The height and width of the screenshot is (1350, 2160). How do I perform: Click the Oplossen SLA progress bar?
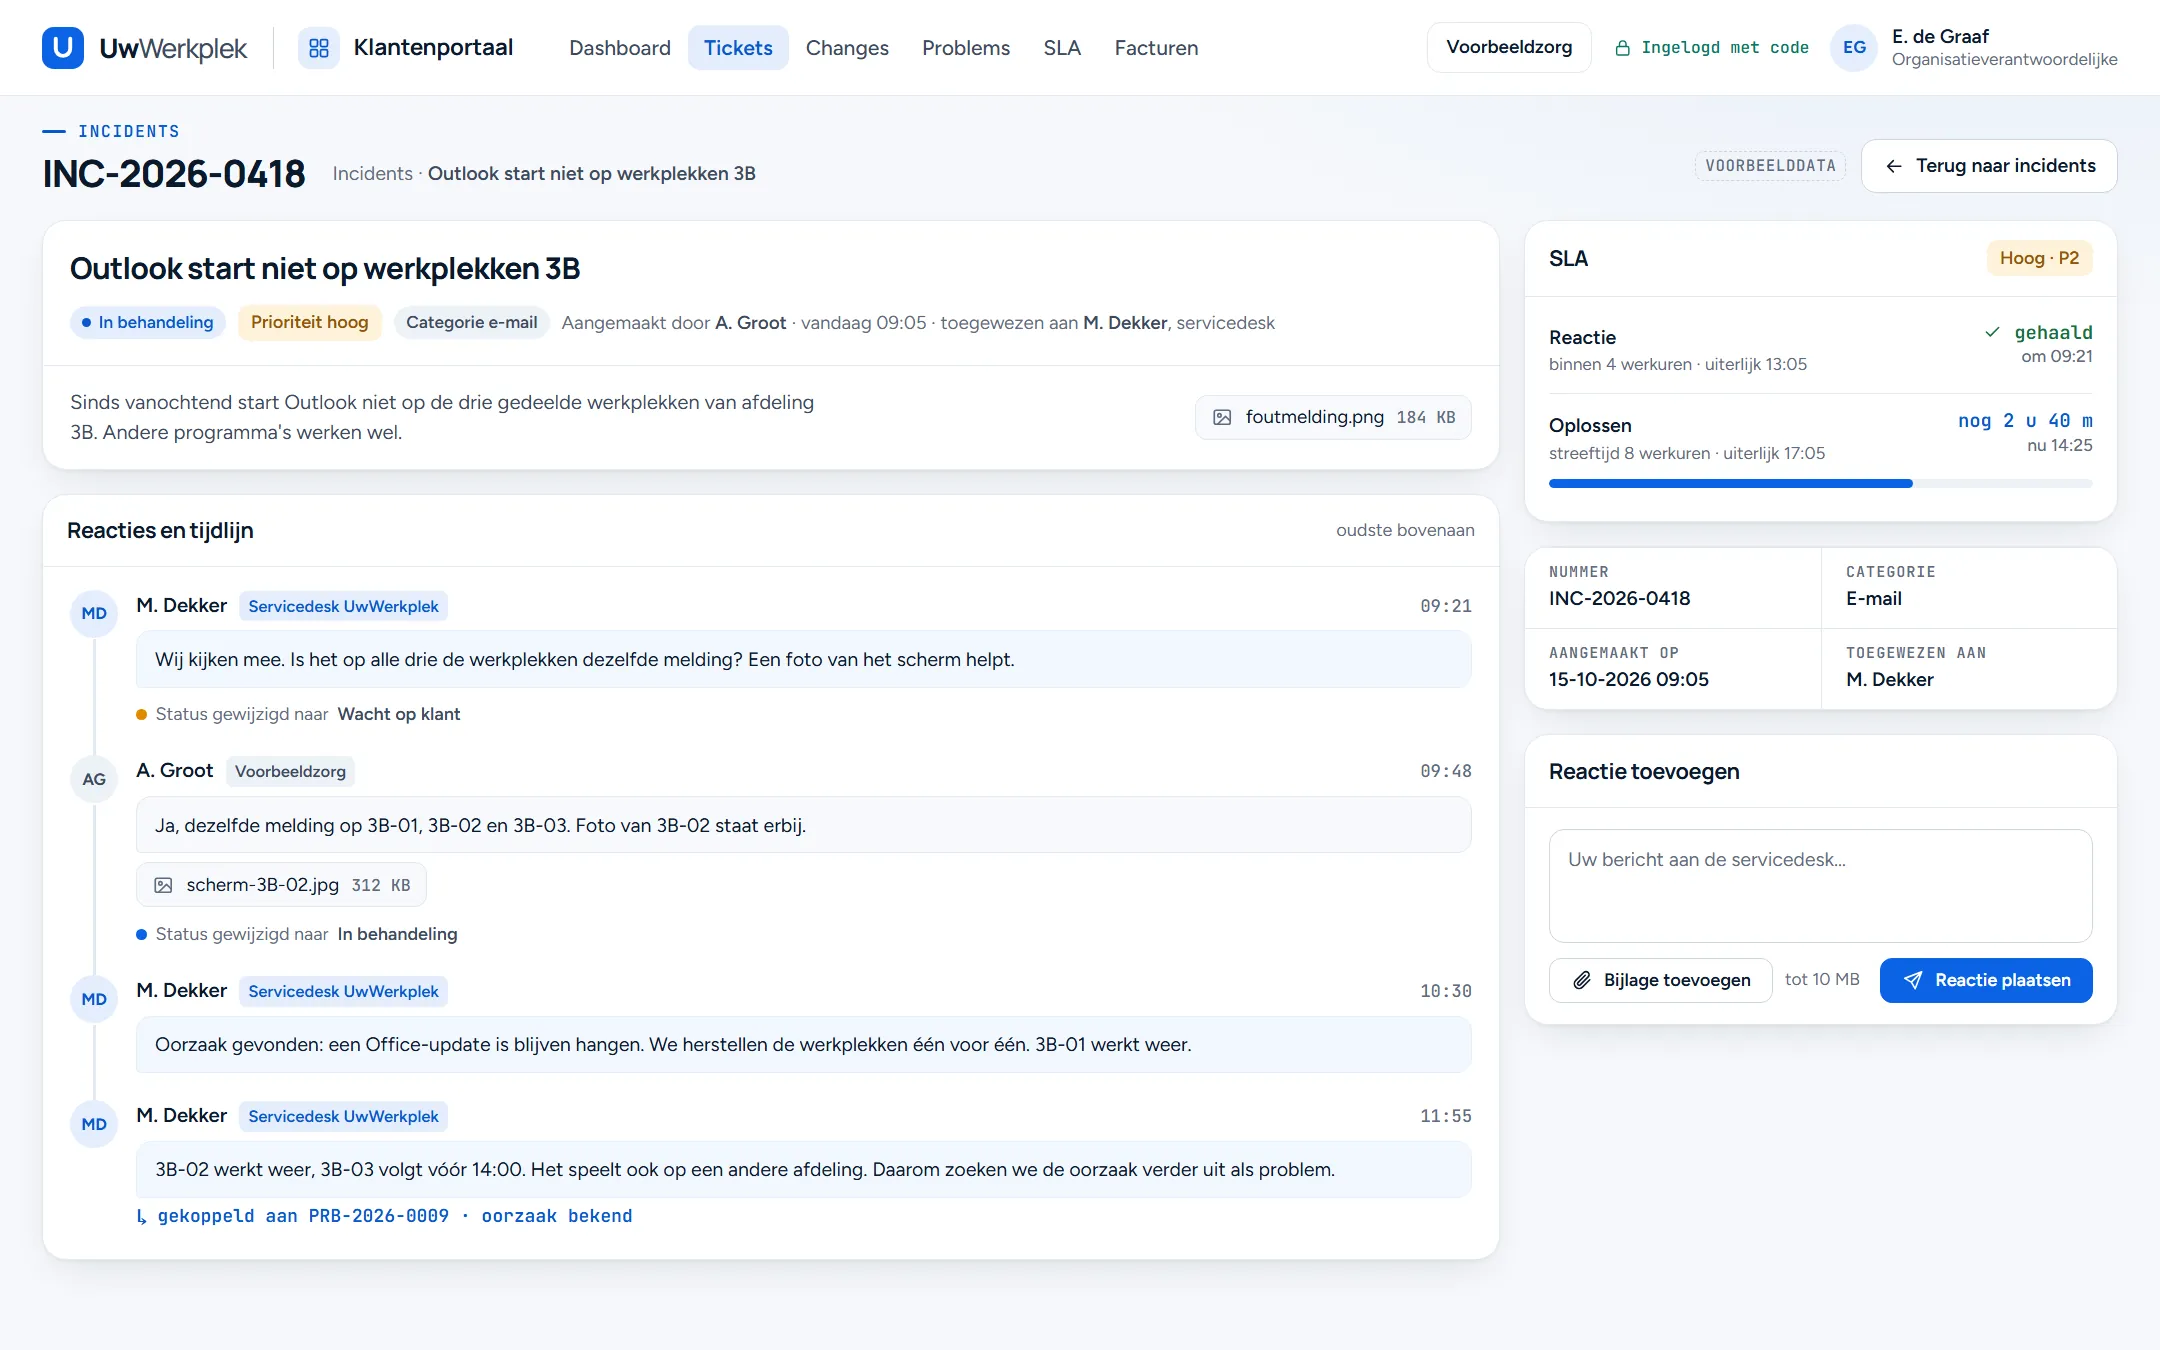click(x=1820, y=484)
